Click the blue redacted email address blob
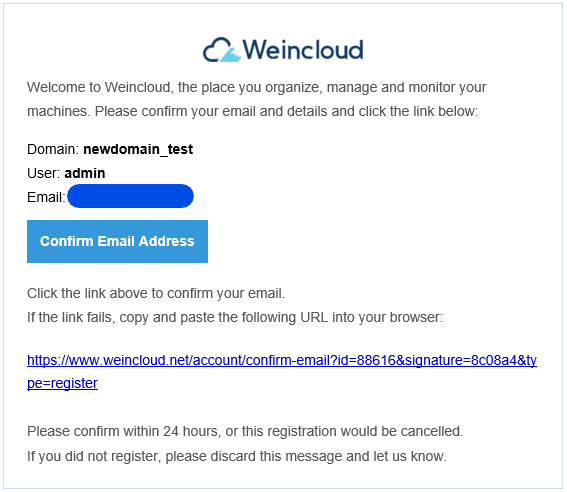Viewport: 567px width, 492px height. [x=130, y=196]
